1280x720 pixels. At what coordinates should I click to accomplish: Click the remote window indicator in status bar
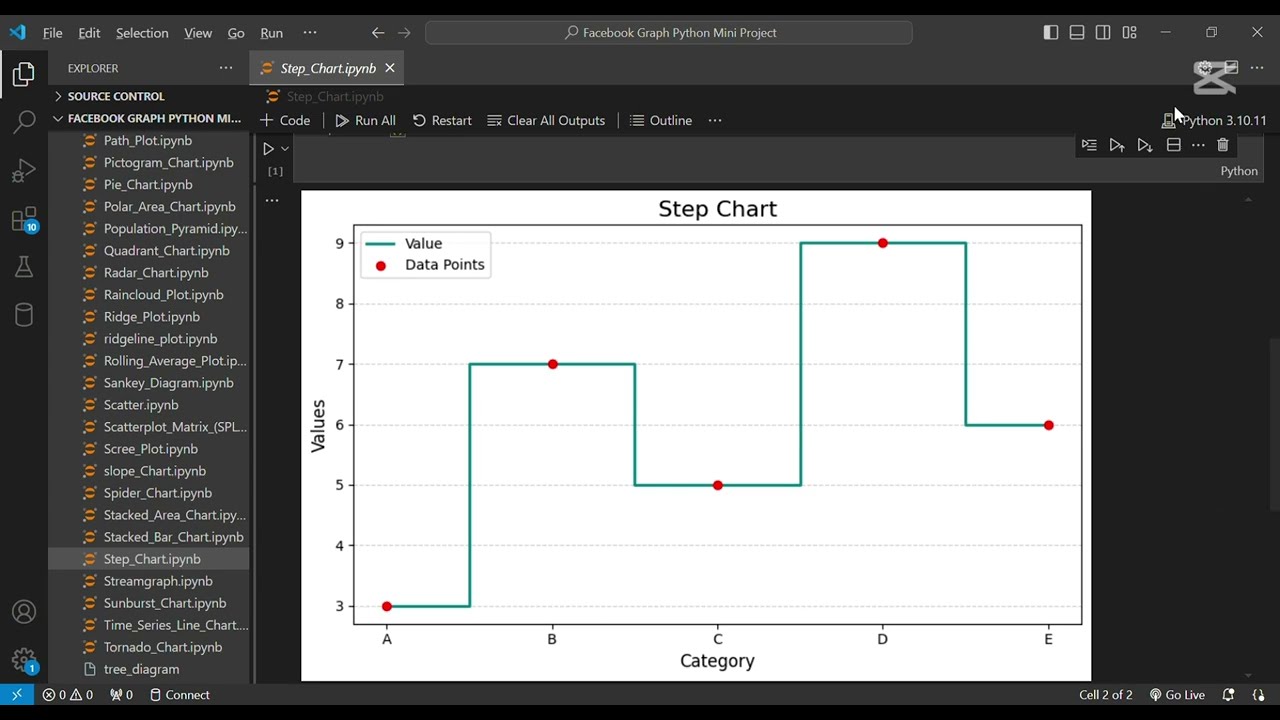17,695
